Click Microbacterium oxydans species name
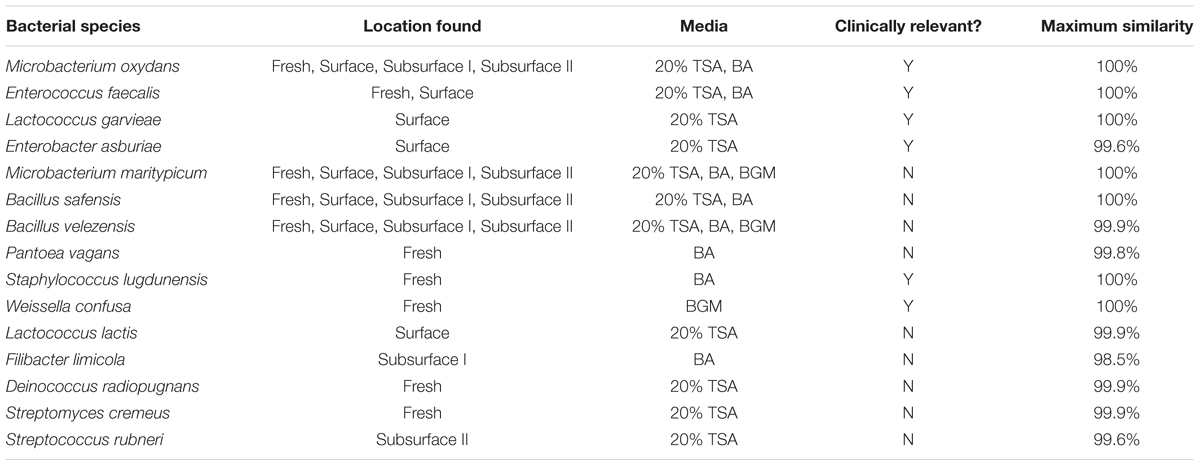Viewport: 1200px width, 466px height. click(77, 67)
